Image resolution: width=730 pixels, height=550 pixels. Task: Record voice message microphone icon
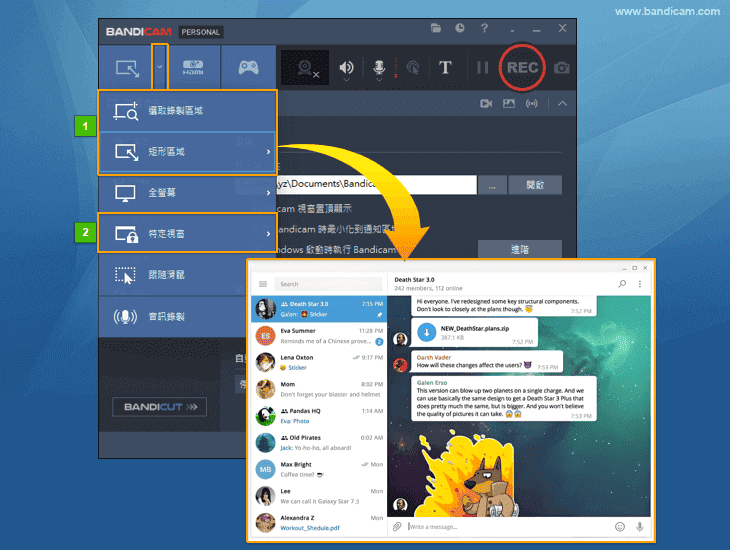pos(640,527)
